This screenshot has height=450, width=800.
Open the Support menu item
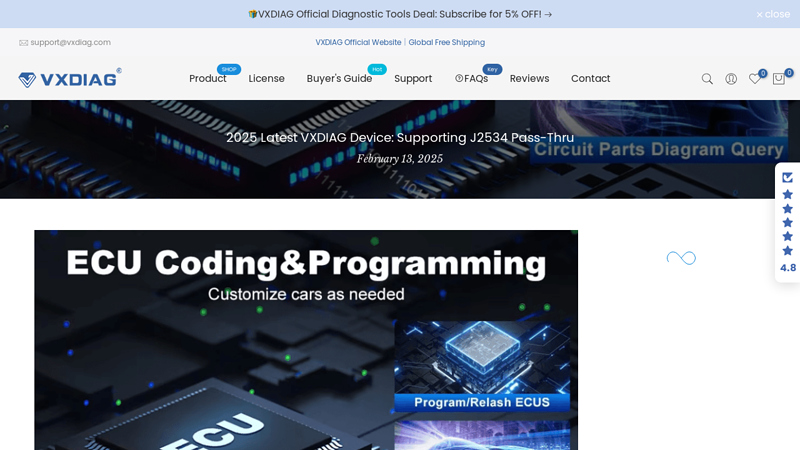[x=413, y=79]
